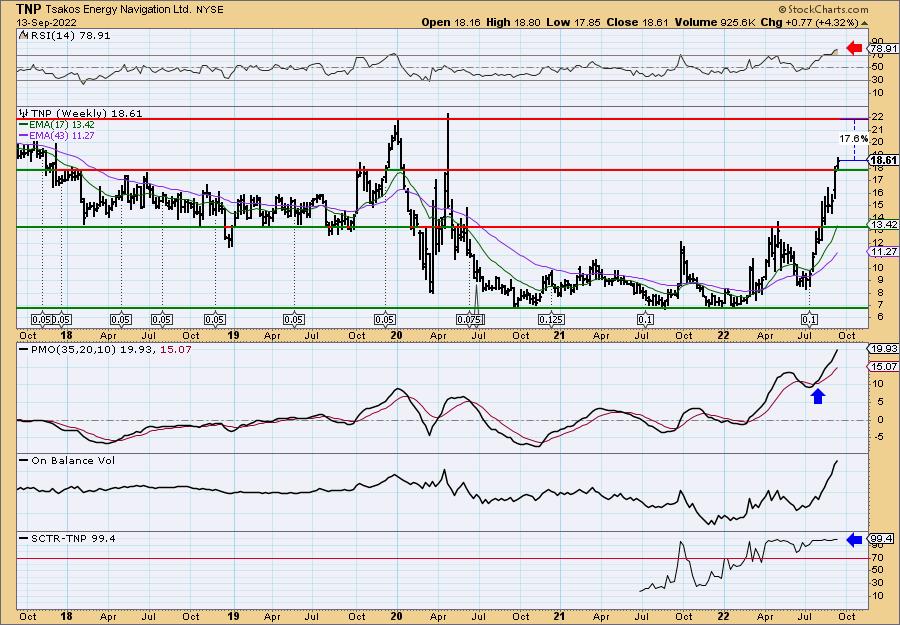Screen dimensions: 900x625
Task: Select the 13-Sep-2022 chart date
Action: coord(46,22)
